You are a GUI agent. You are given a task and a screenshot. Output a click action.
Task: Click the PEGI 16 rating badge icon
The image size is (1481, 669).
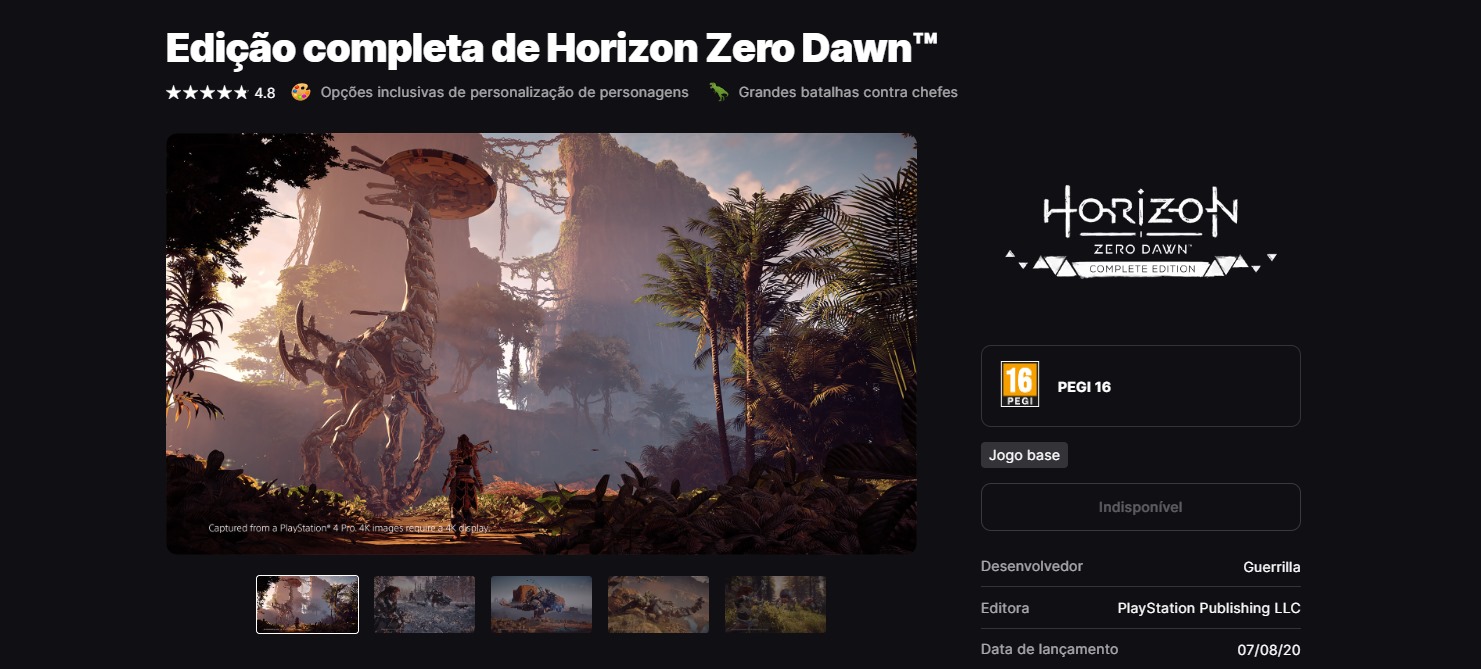coord(1020,384)
